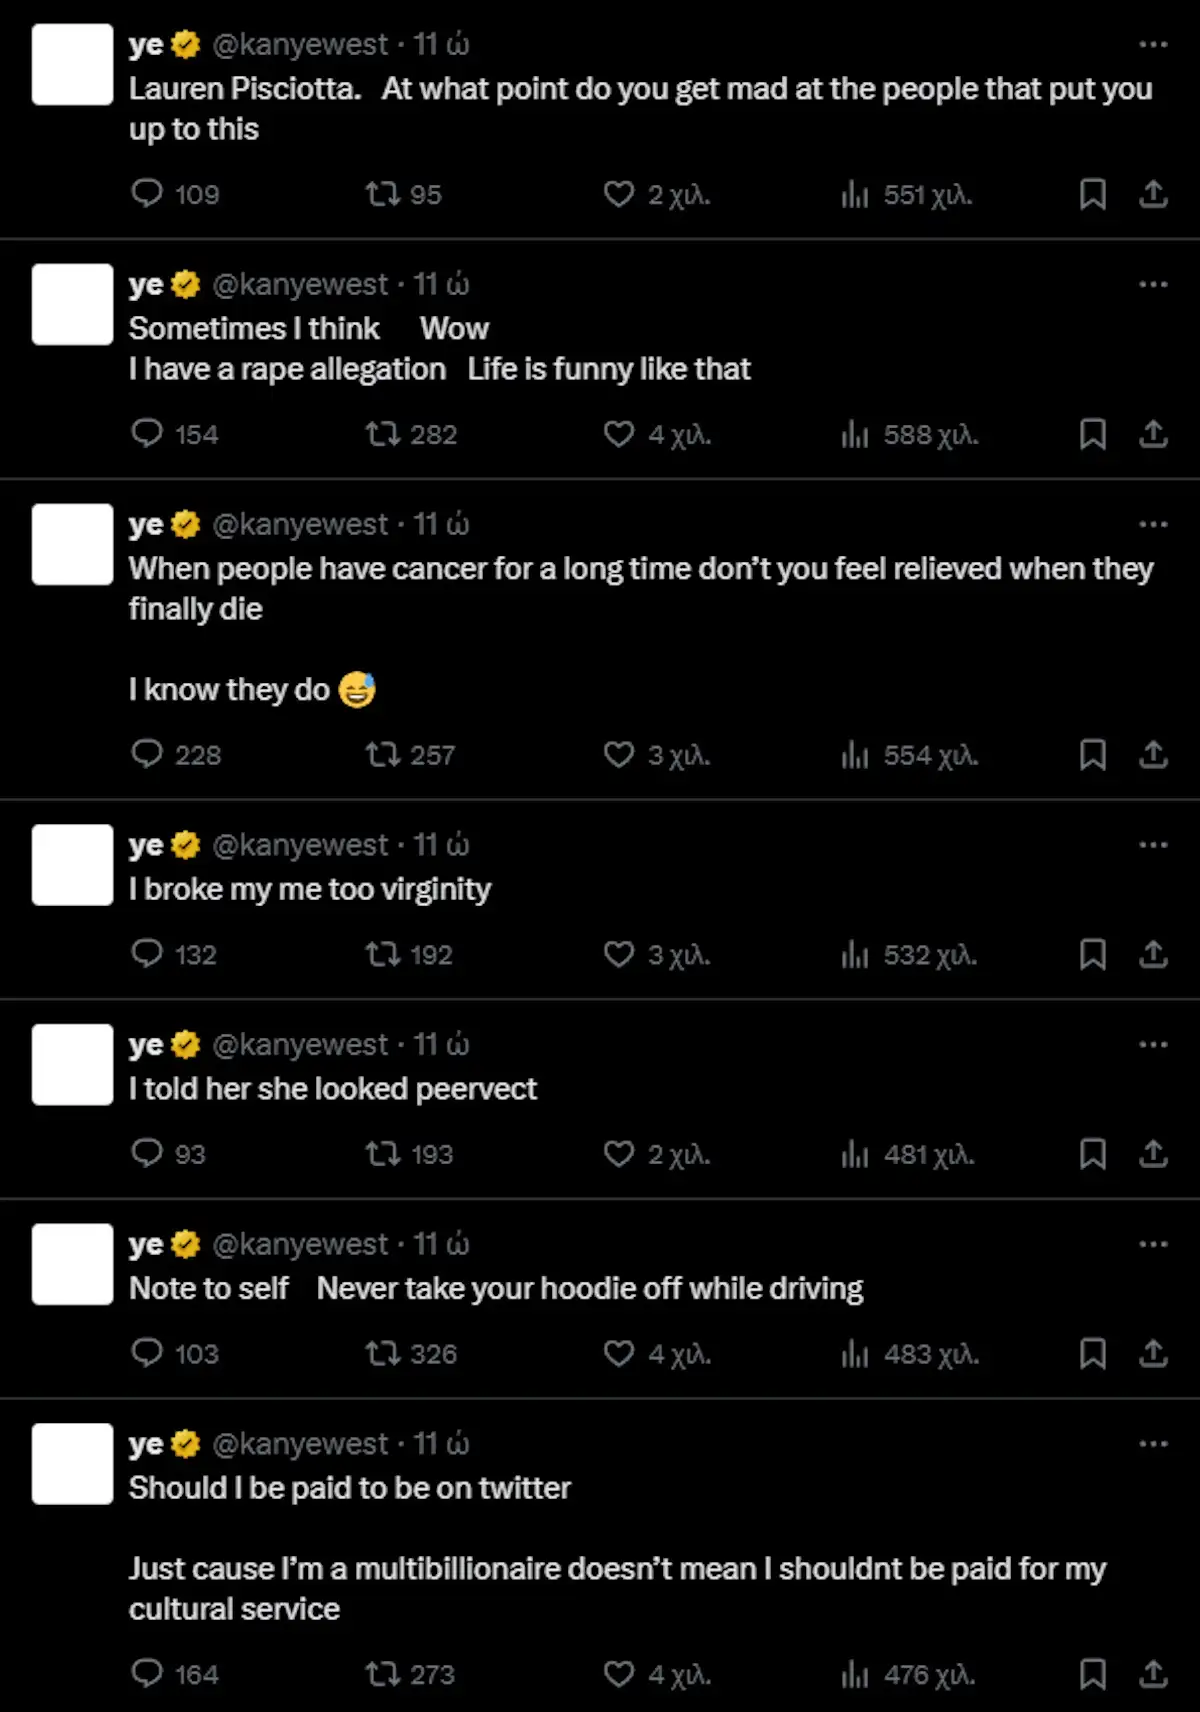Share the 'looked peervect' tweet
1200x1712 pixels.
pyautogui.click(x=1153, y=1154)
